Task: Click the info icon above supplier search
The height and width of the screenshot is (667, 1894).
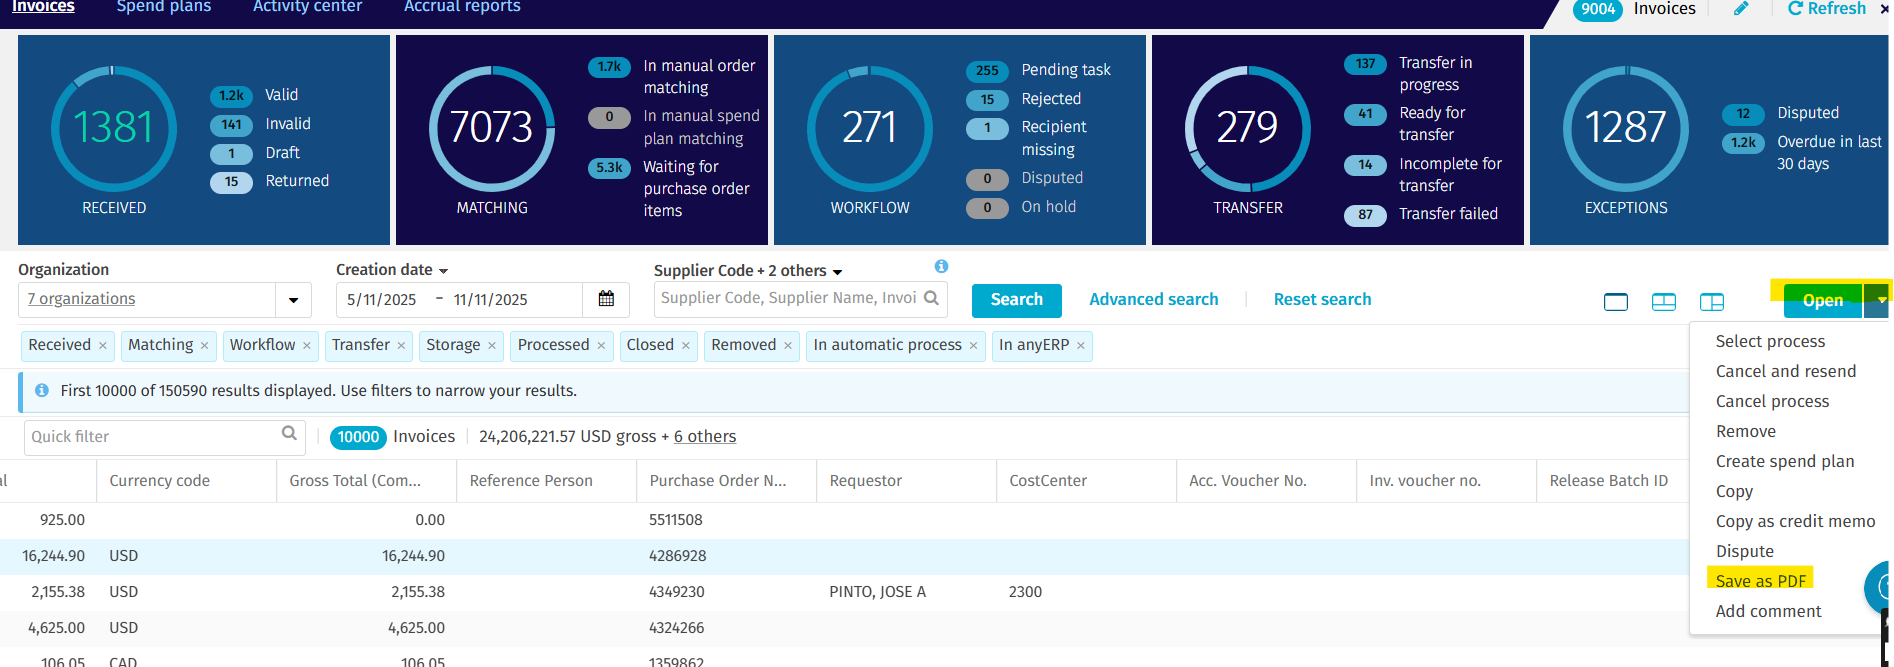Action: [x=941, y=266]
